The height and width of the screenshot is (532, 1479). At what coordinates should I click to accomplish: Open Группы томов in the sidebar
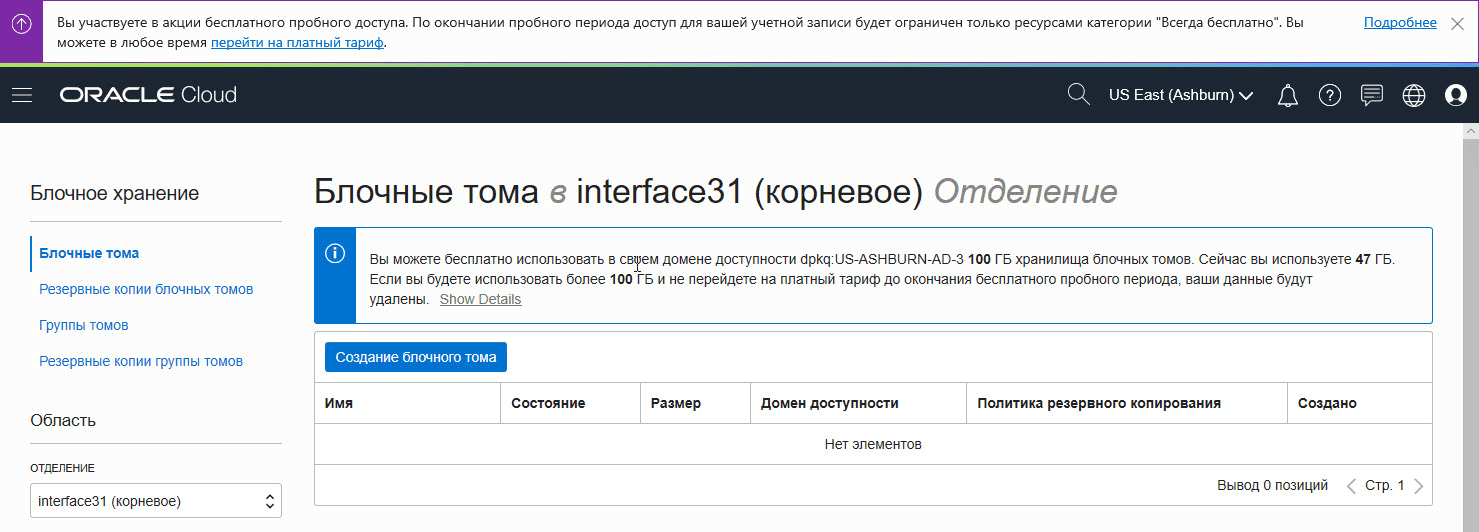[84, 325]
